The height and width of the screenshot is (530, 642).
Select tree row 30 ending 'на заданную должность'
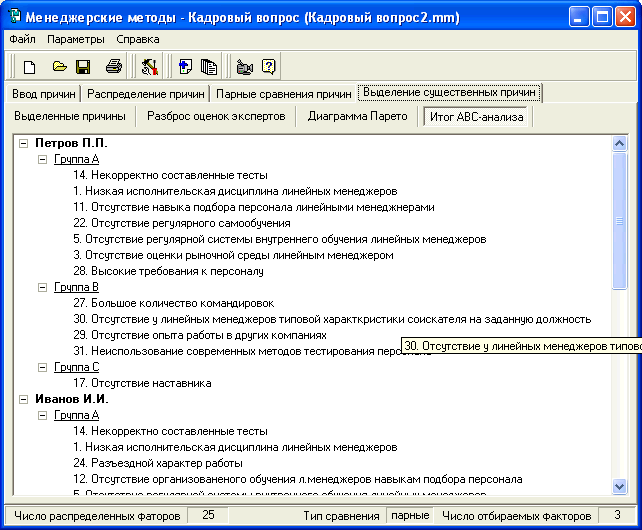pyautogui.click(x=332, y=319)
